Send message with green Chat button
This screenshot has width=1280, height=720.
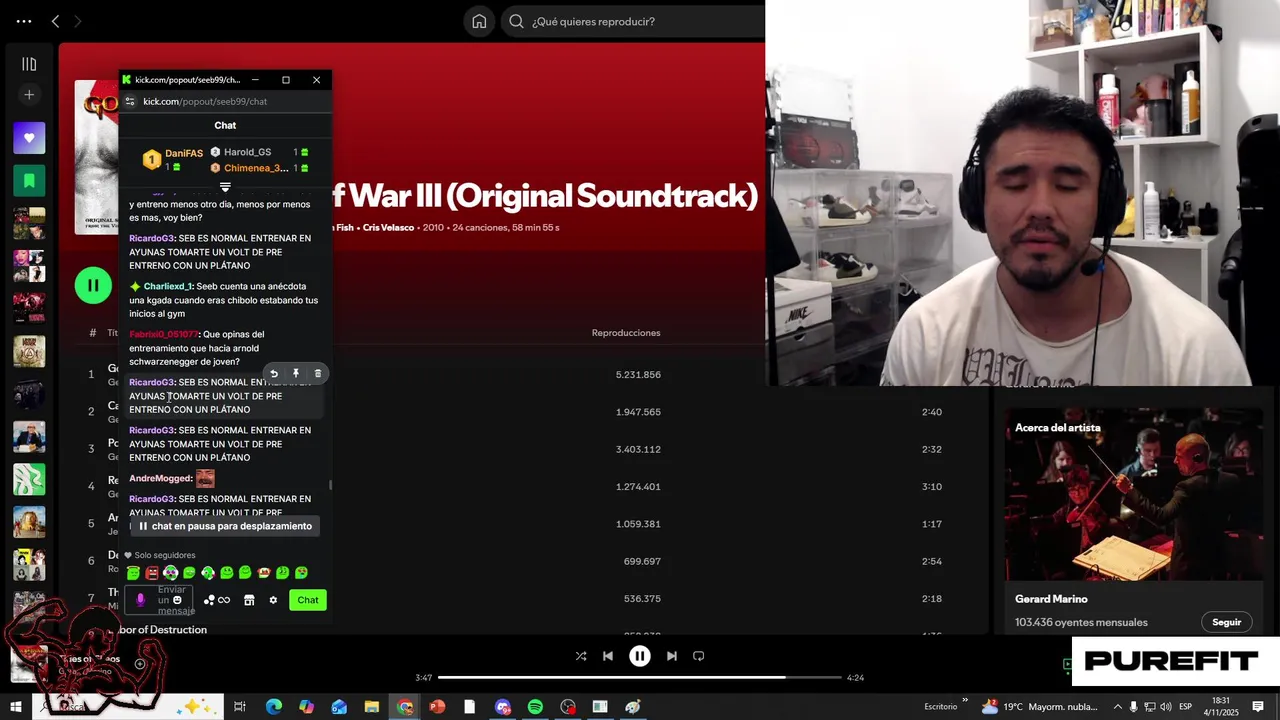[308, 600]
